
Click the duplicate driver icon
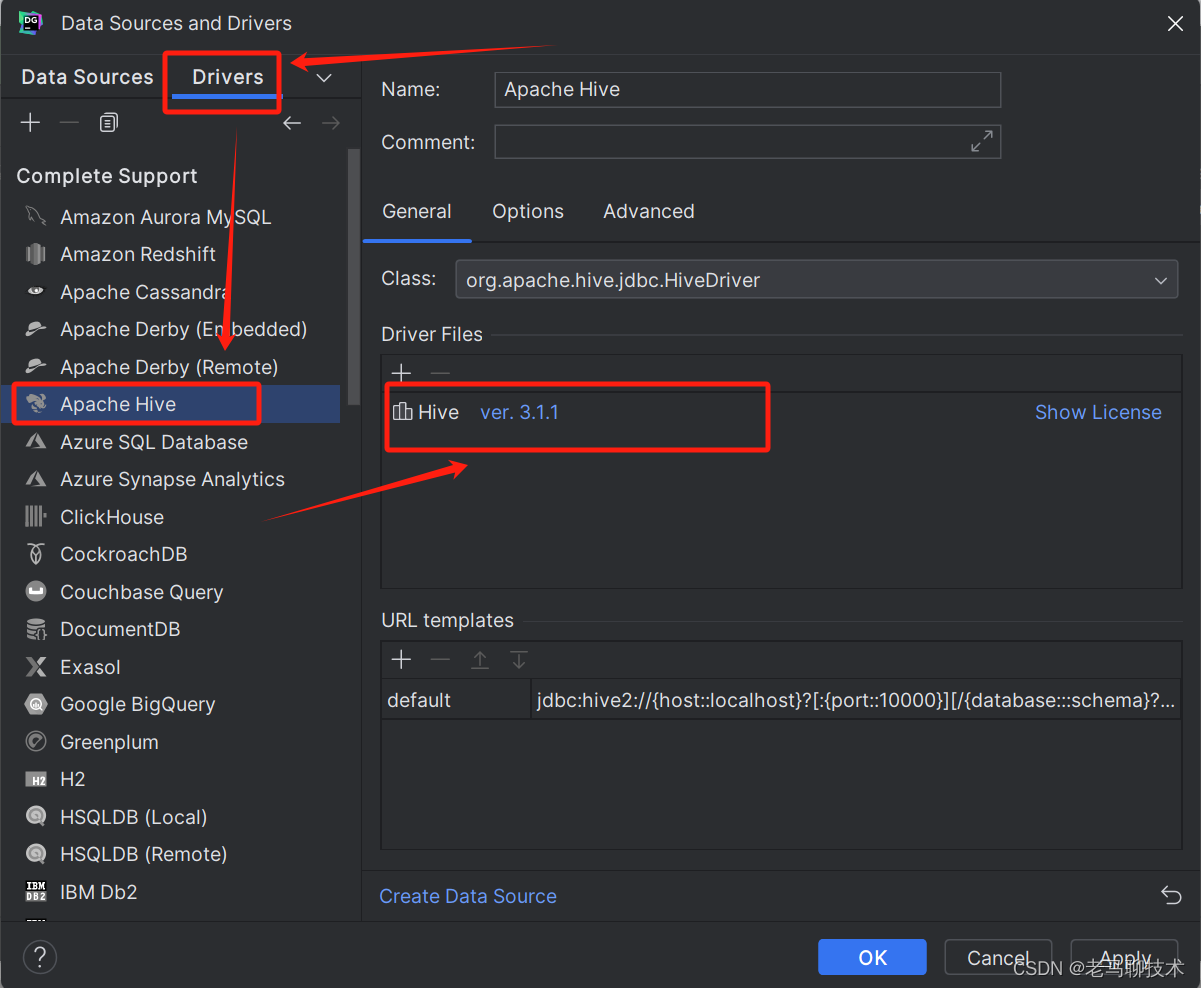point(109,122)
